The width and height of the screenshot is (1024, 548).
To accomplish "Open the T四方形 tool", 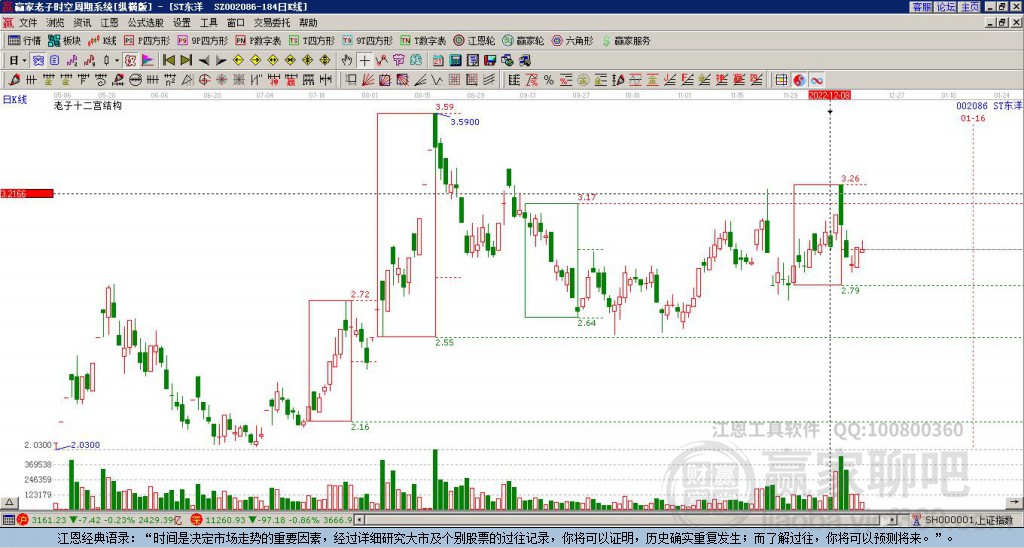I will tap(312, 40).
